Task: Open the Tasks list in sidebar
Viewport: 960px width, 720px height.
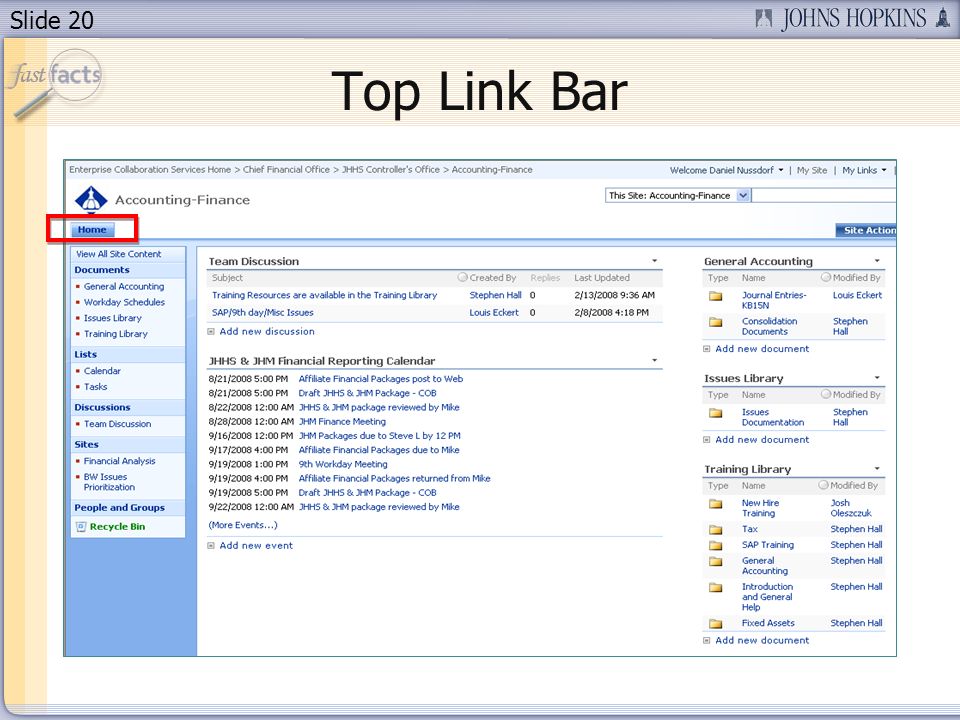Action: pos(96,387)
